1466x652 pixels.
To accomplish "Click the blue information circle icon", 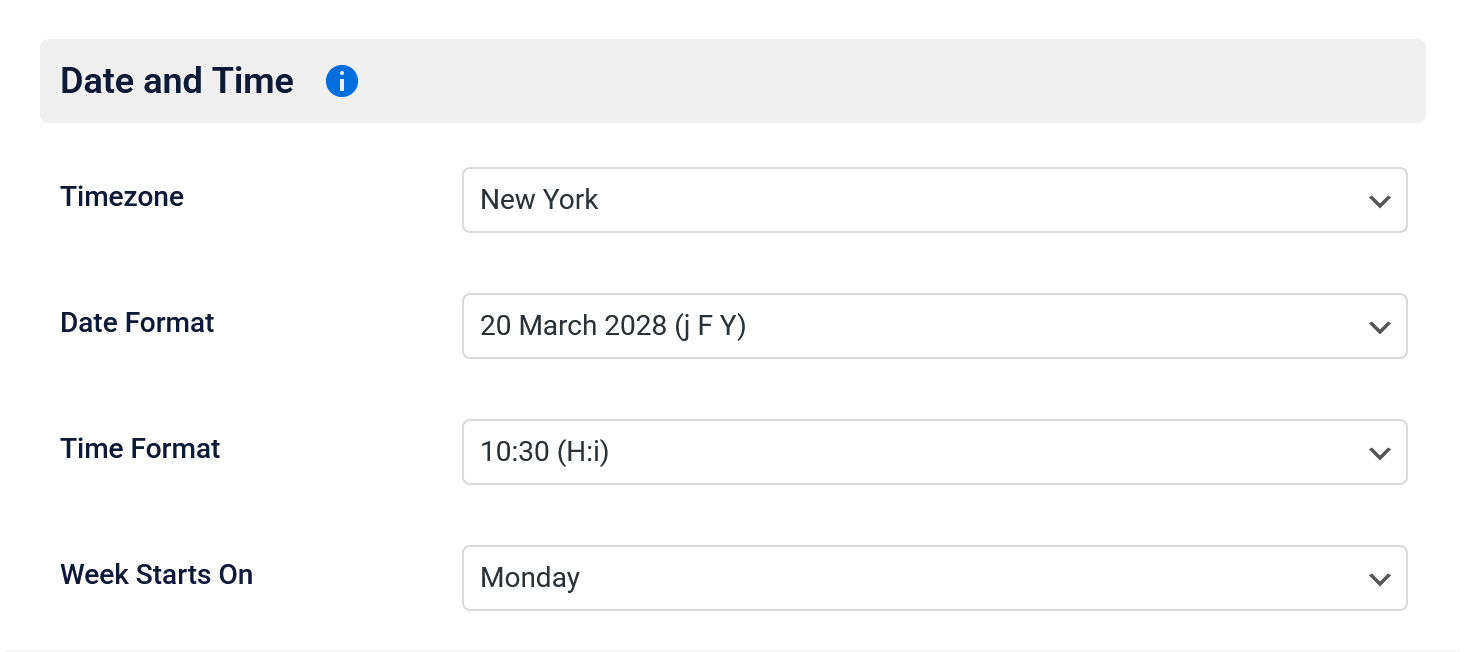I will pos(341,81).
